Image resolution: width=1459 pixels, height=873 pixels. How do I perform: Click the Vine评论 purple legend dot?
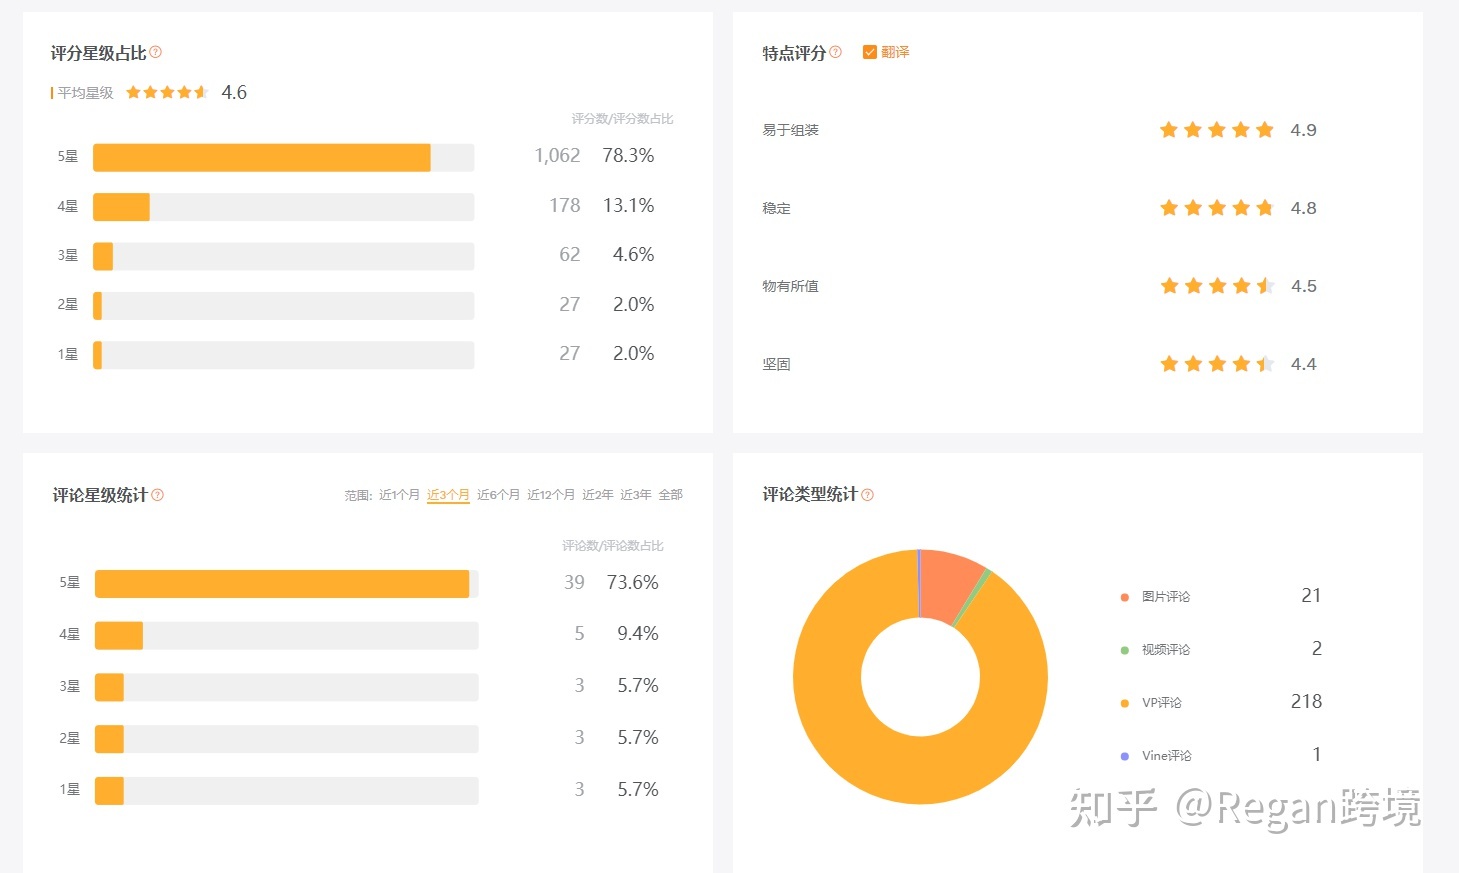(x=1125, y=756)
